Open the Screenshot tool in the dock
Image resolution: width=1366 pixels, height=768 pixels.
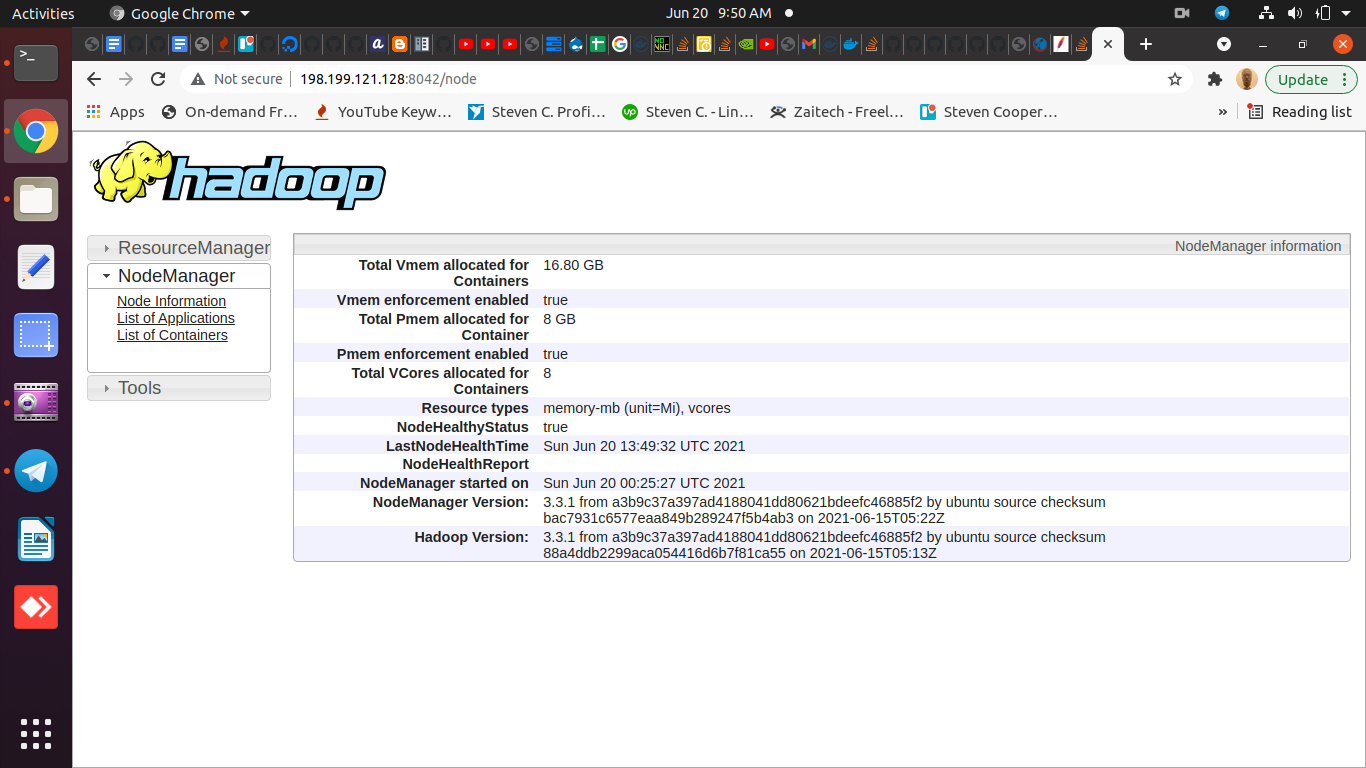[x=36, y=335]
